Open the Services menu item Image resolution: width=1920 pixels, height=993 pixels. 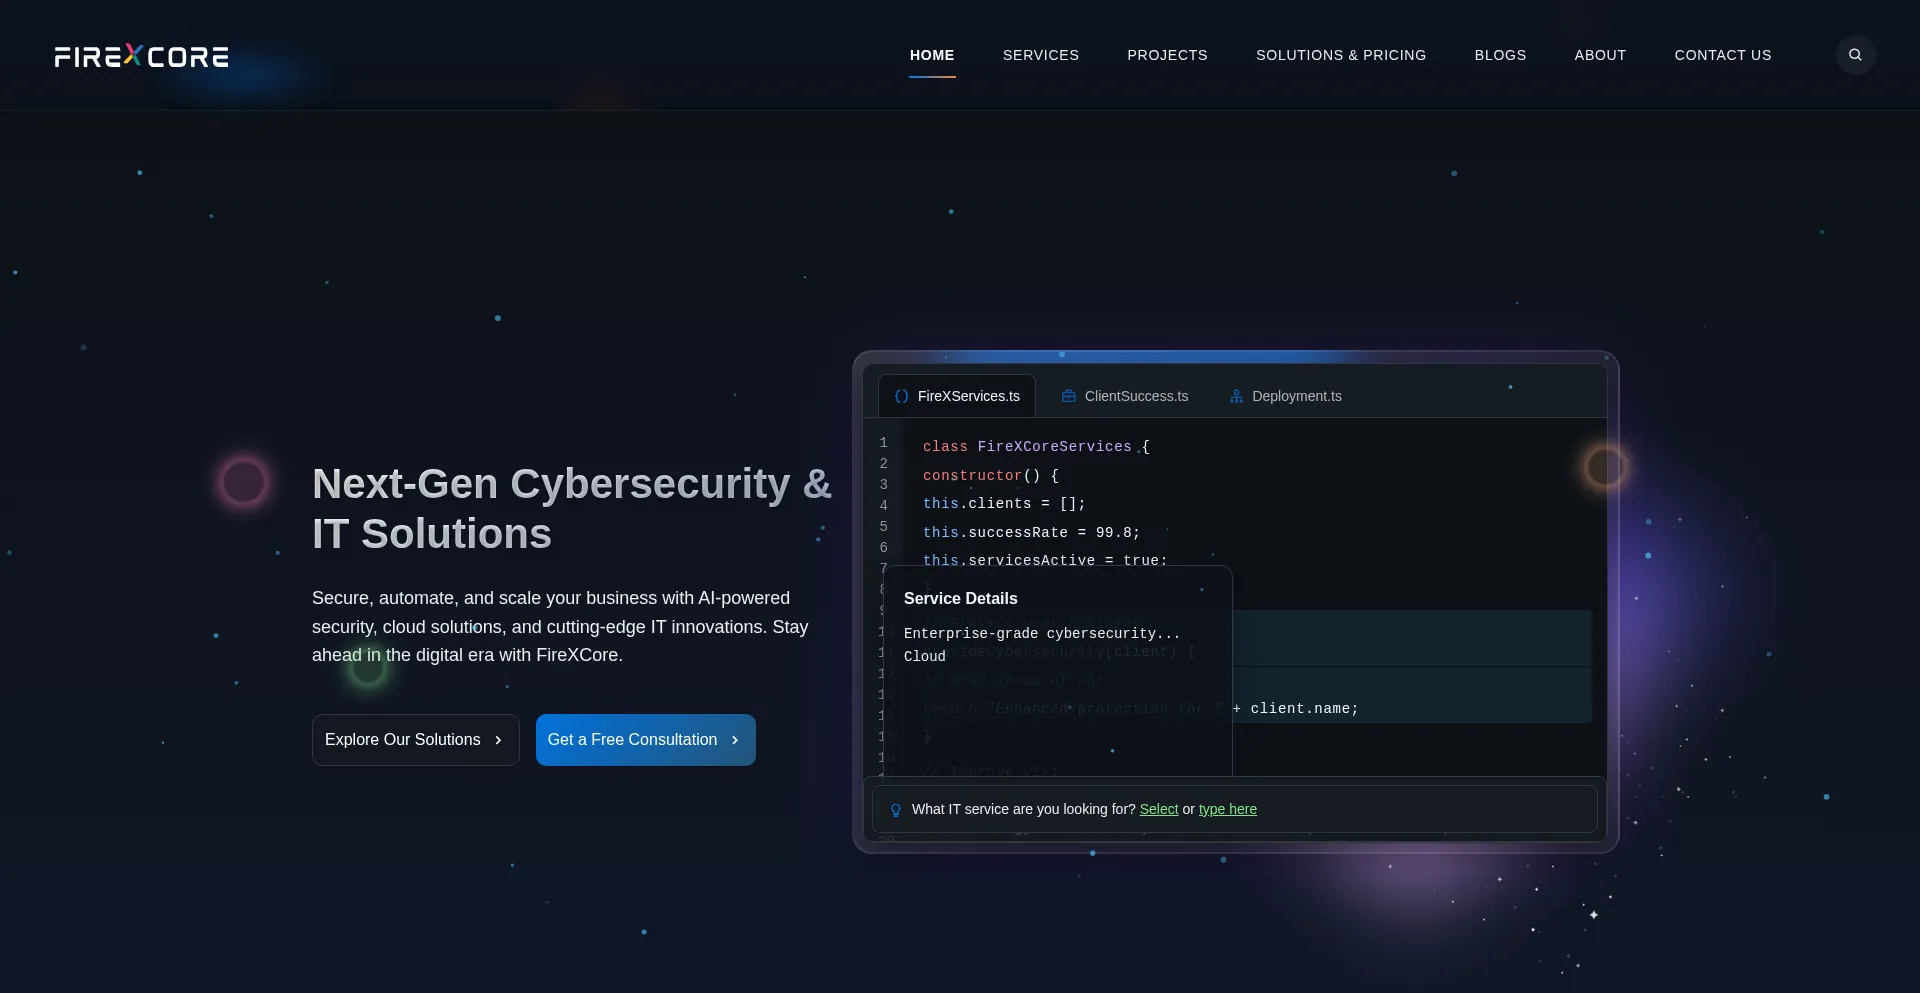point(1041,55)
